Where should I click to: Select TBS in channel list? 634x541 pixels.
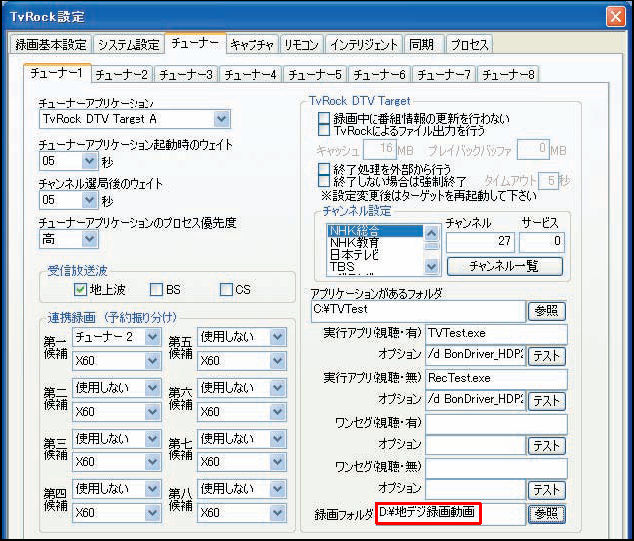(x=375, y=266)
